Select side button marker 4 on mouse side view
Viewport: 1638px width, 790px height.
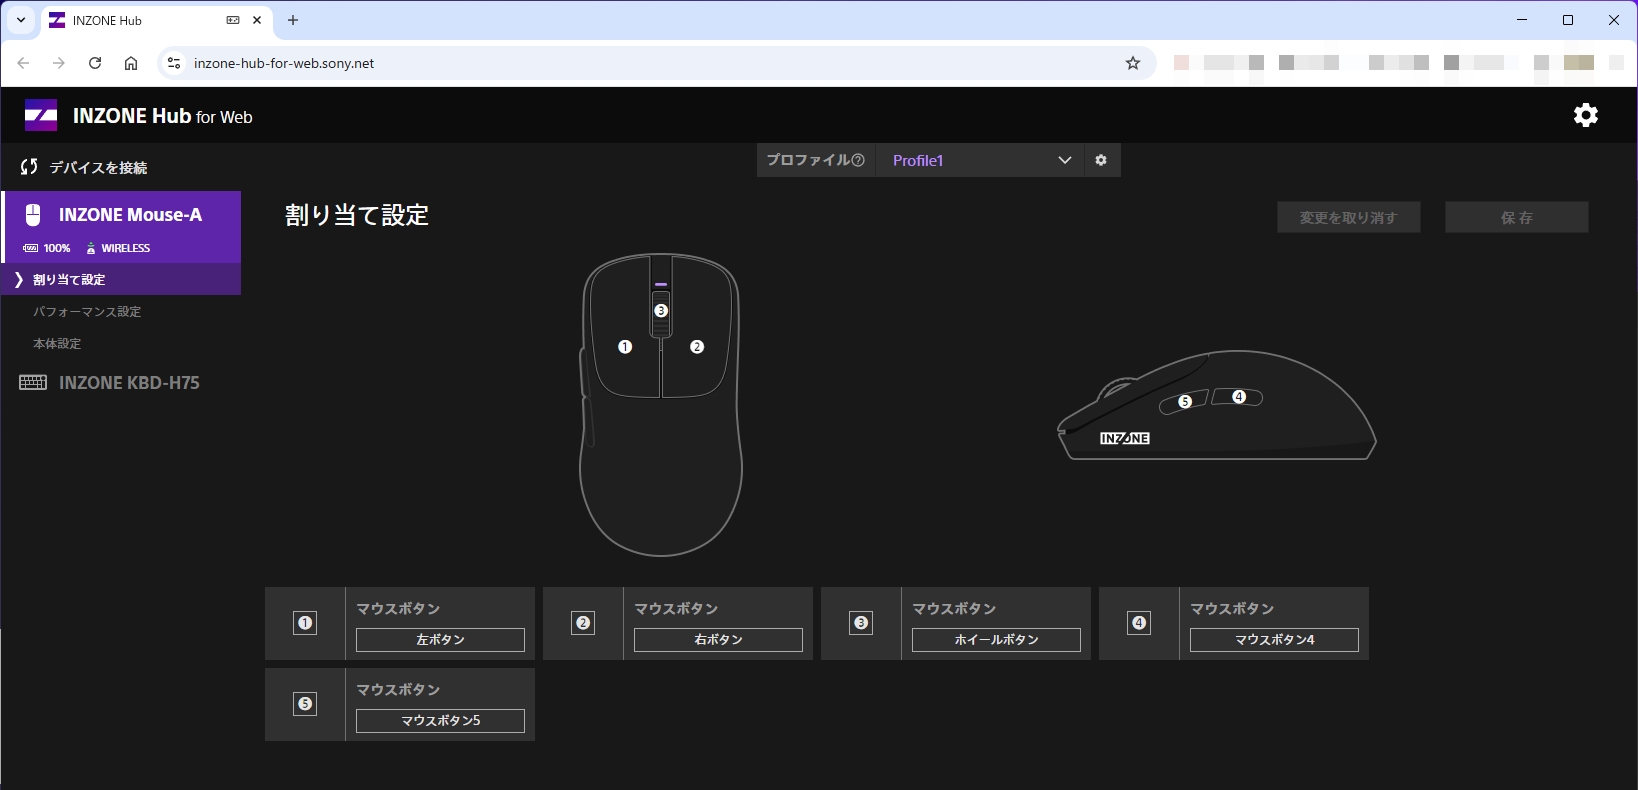point(1239,397)
